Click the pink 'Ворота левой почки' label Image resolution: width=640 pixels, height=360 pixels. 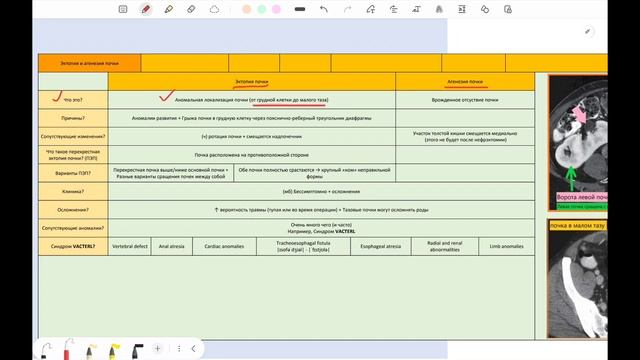pyautogui.click(x=582, y=197)
